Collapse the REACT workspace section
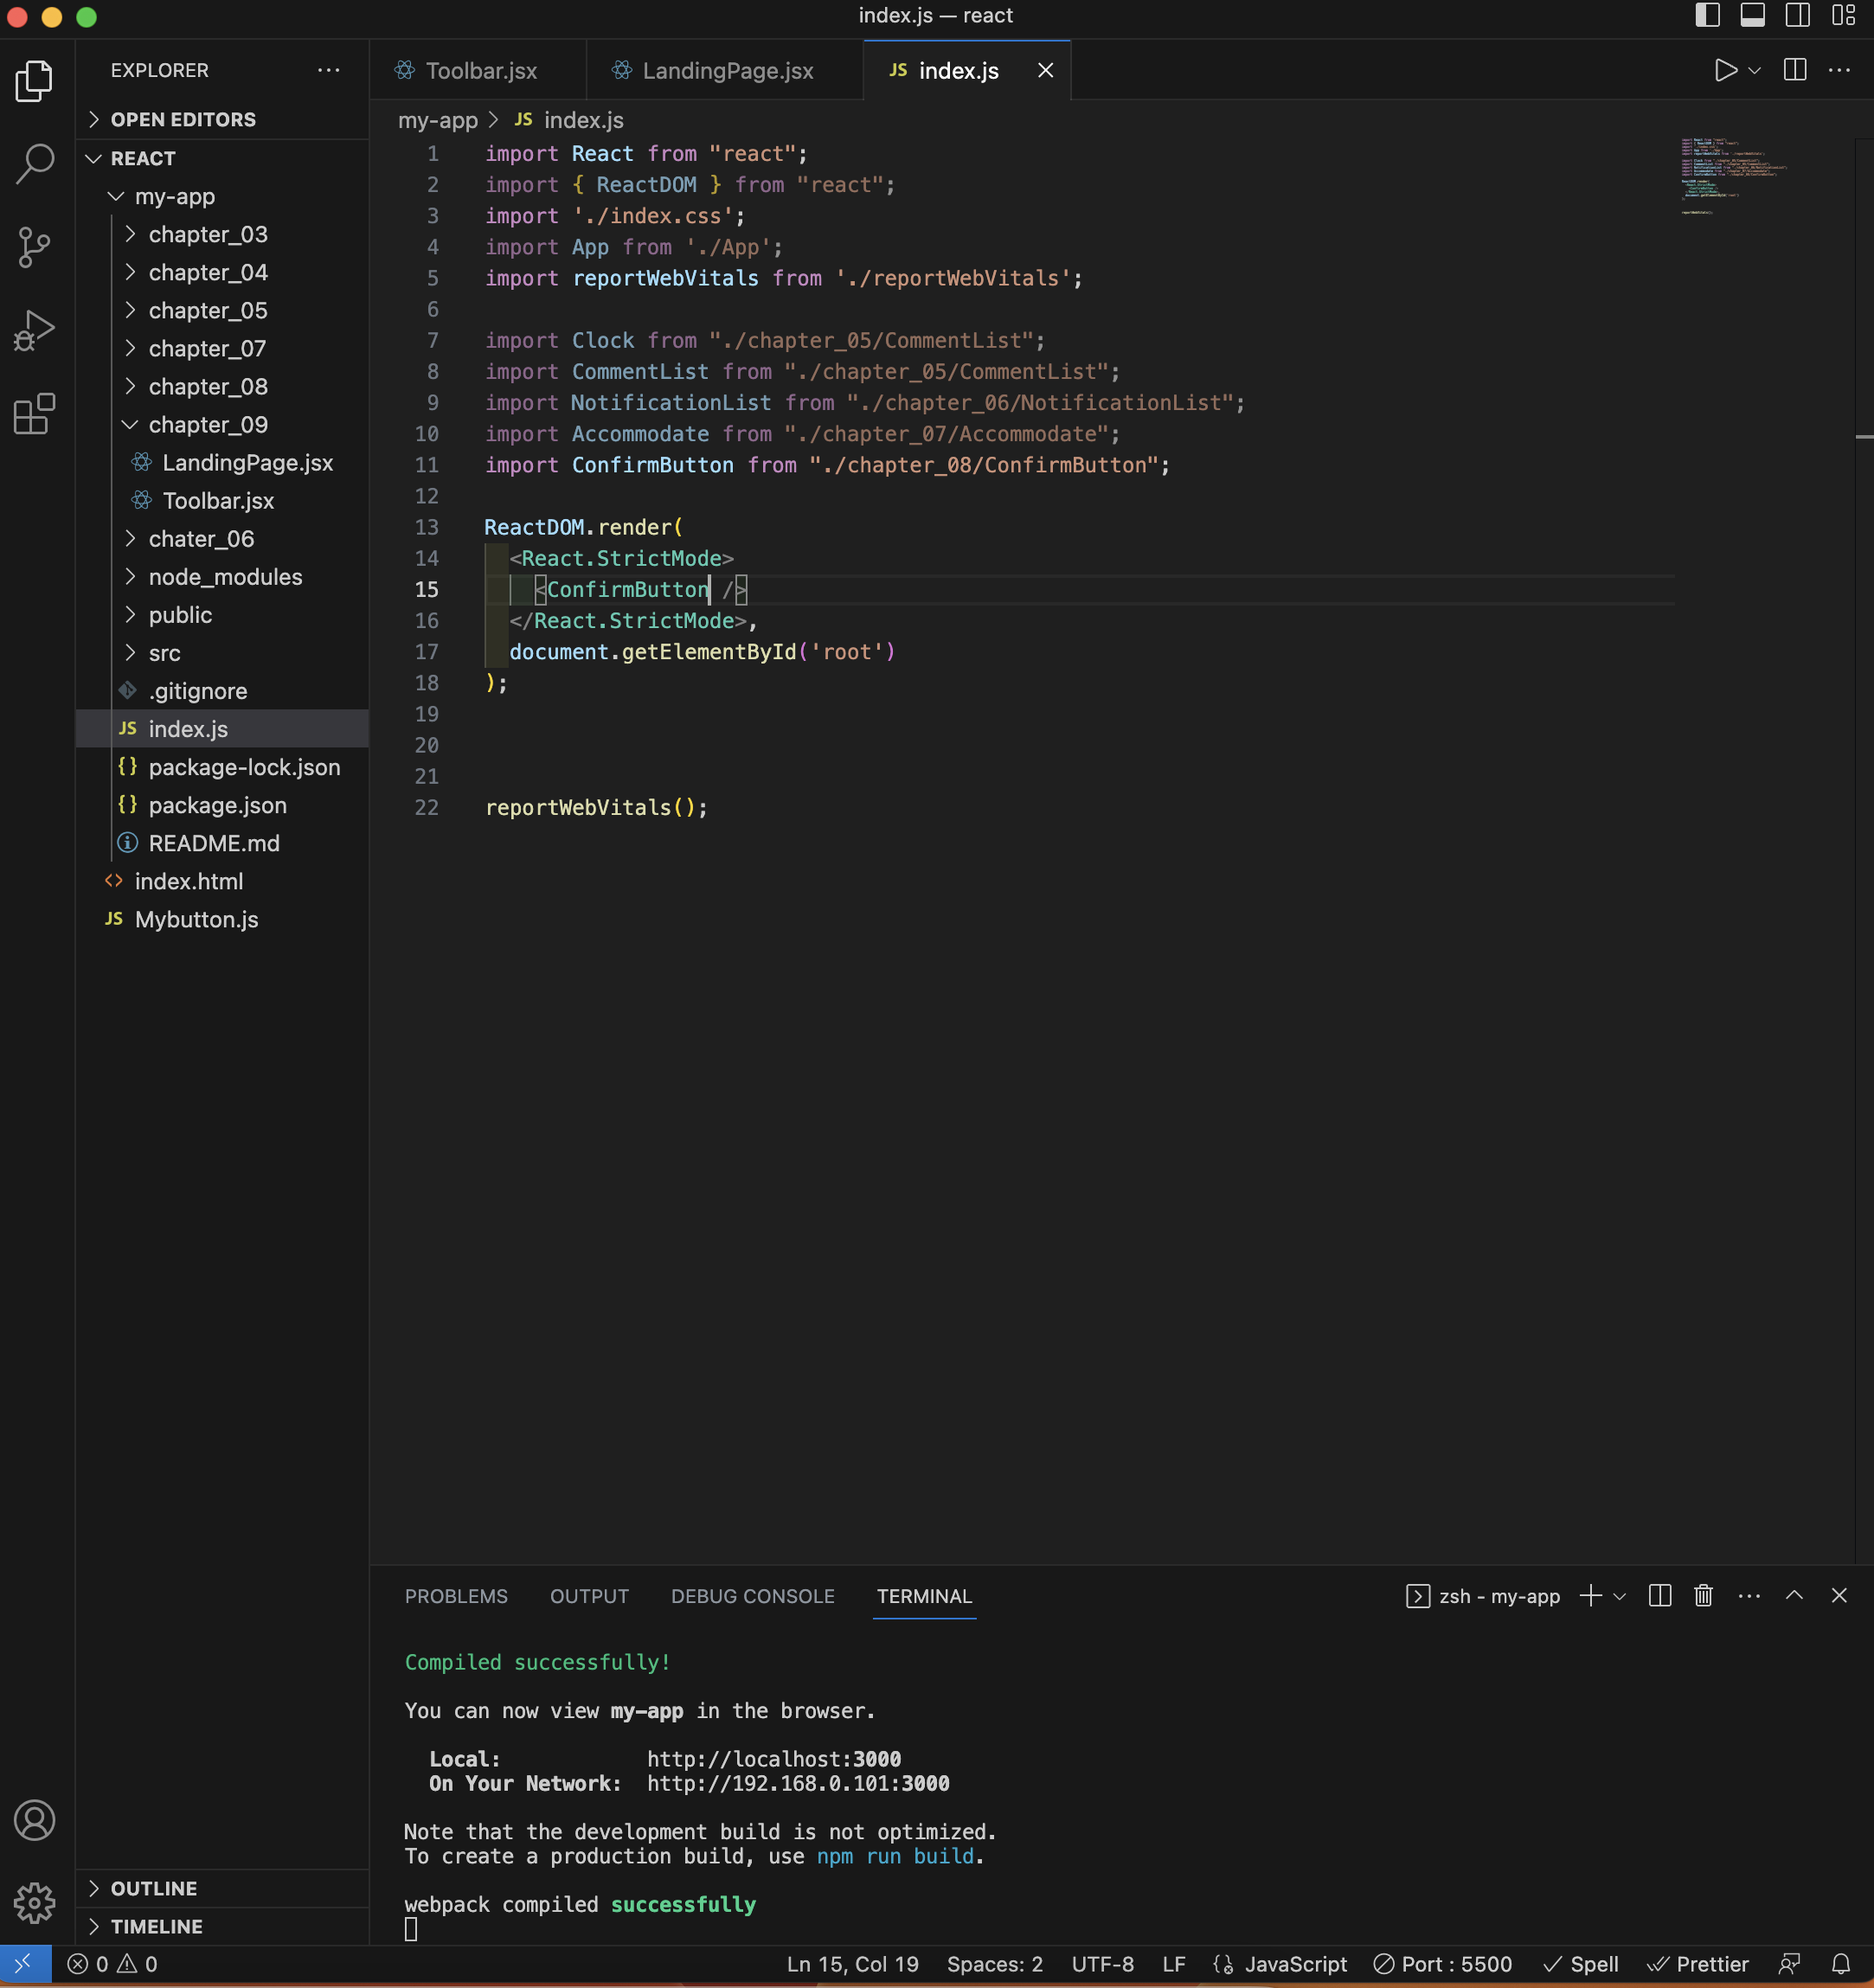The width and height of the screenshot is (1874, 1988). (x=222, y=158)
